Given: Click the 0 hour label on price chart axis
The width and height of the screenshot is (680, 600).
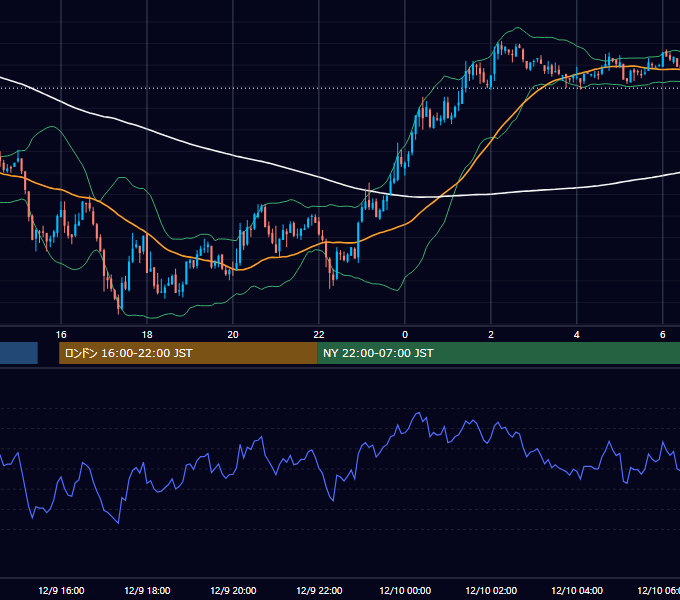Looking at the screenshot, I should pos(405,334).
